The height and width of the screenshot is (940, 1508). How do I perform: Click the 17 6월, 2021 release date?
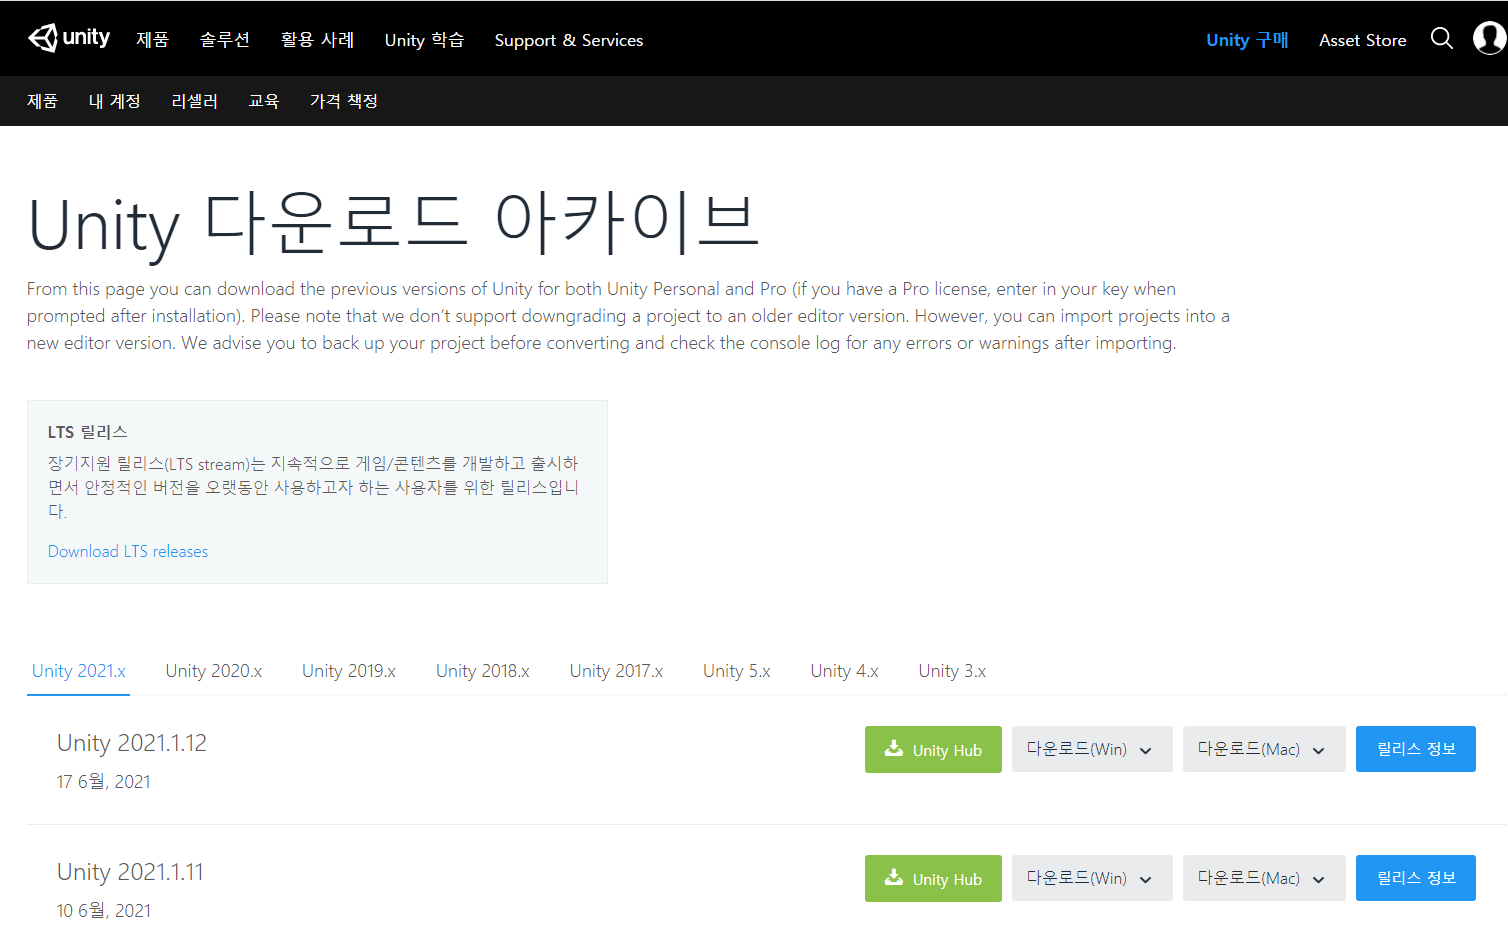(x=104, y=782)
